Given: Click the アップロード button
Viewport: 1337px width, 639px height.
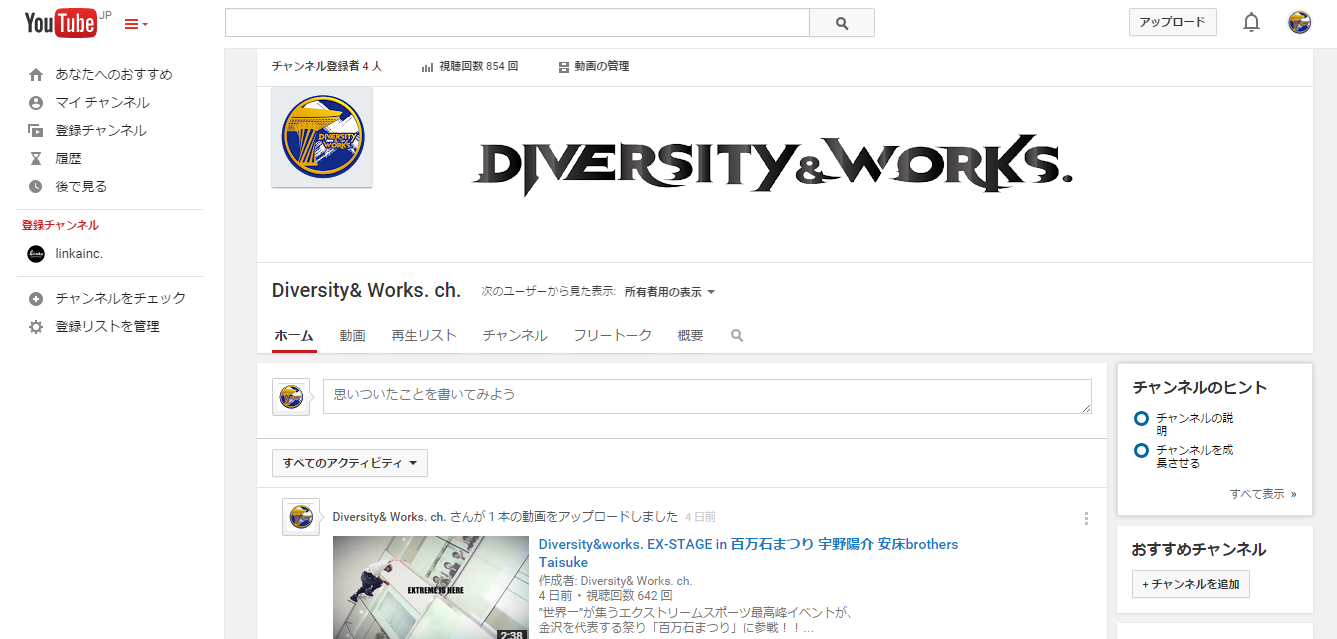Looking at the screenshot, I should [x=1172, y=22].
